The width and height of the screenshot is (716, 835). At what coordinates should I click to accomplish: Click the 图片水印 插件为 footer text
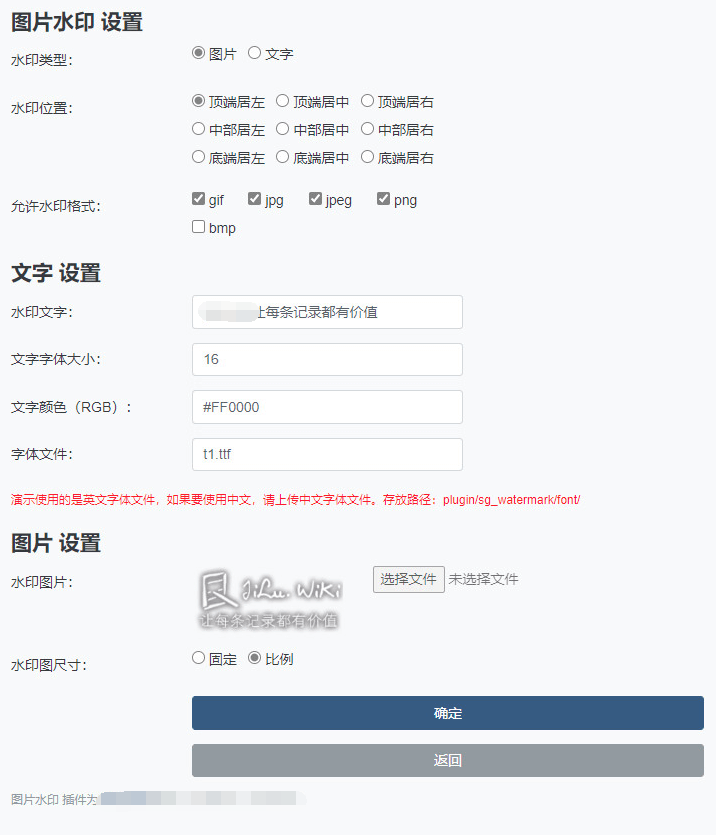(54, 799)
